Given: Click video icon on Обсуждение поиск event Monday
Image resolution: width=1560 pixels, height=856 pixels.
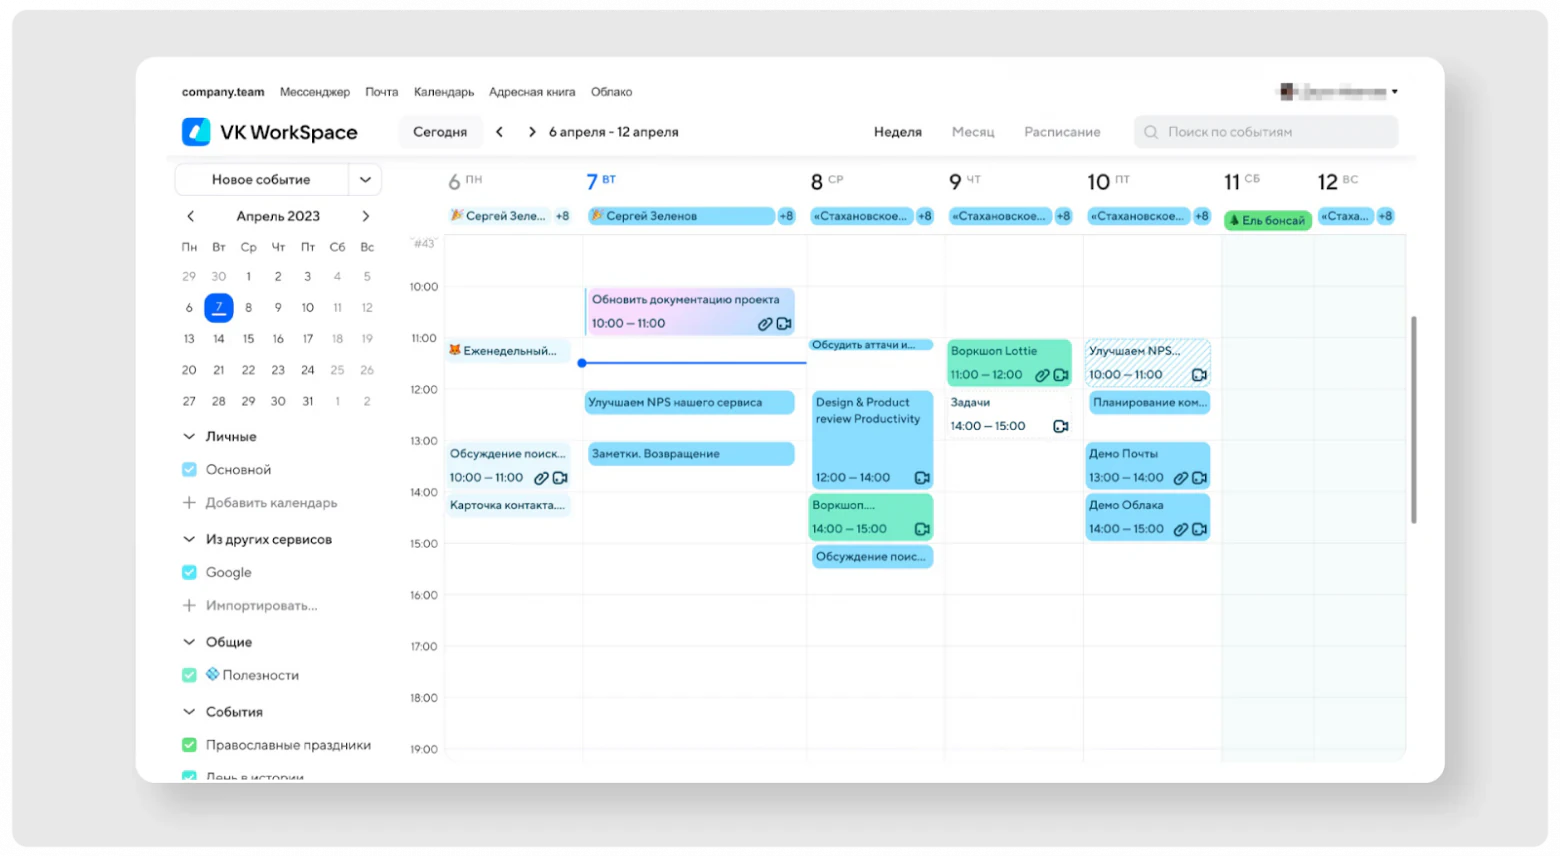Looking at the screenshot, I should click(x=560, y=478).
